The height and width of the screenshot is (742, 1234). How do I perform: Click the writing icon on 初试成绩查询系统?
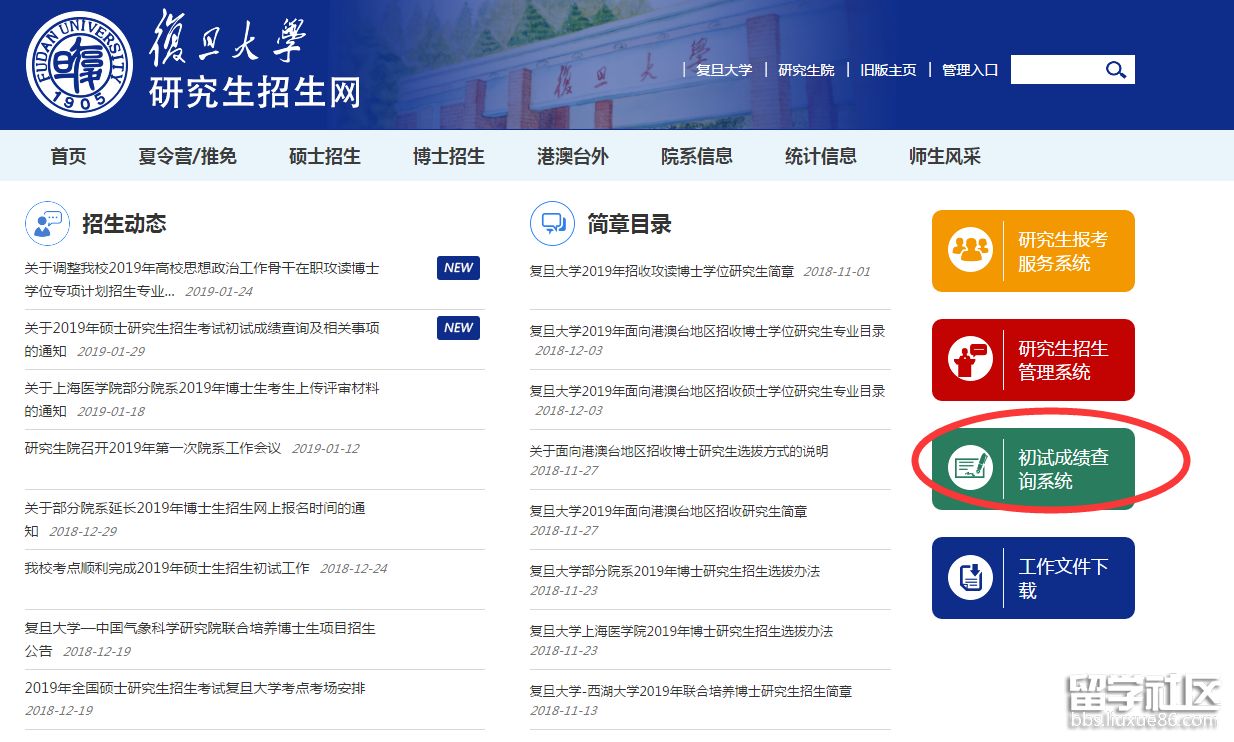point(969,469)
